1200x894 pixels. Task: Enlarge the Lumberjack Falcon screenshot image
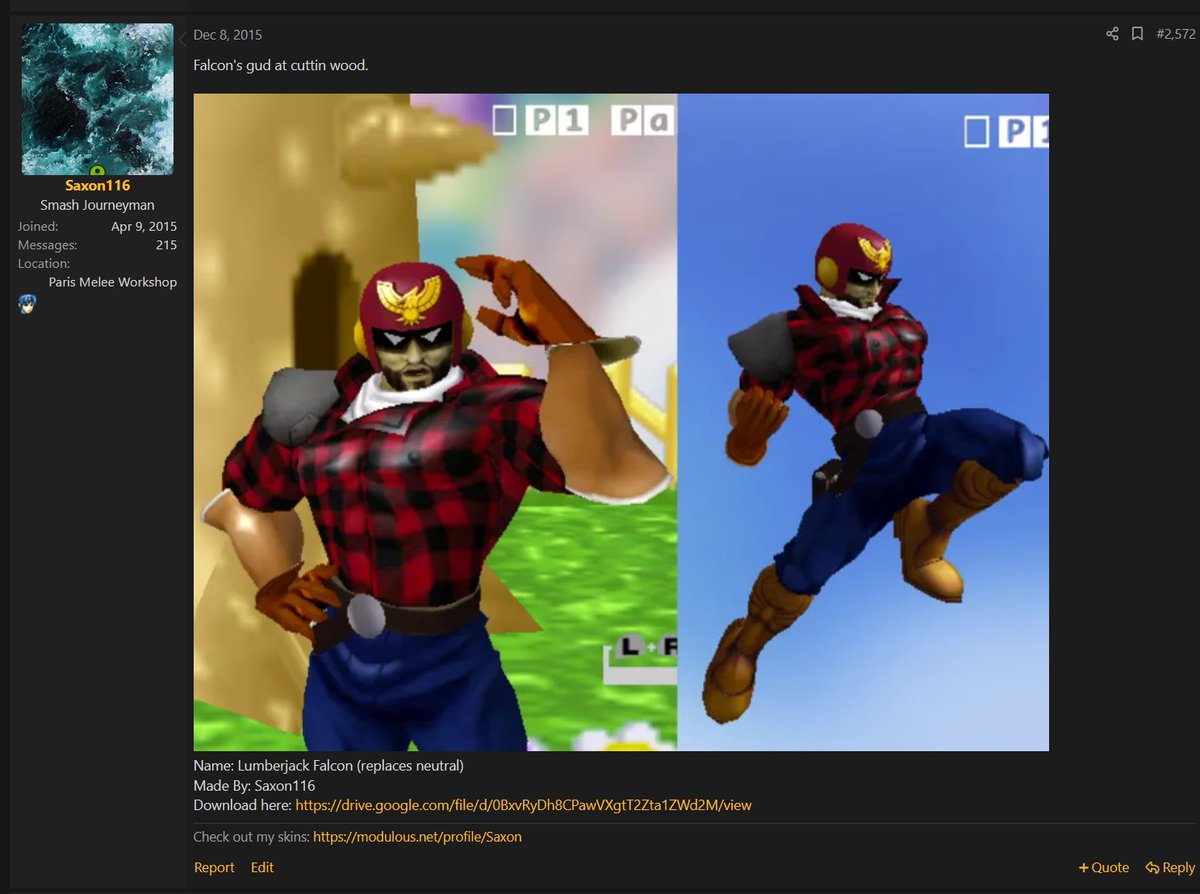point(621,422)
